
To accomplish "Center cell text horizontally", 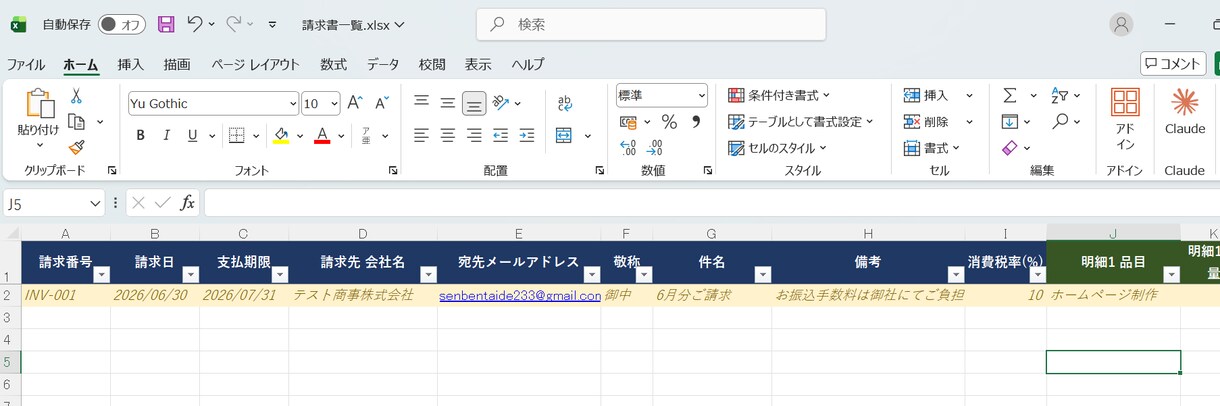I will pos(448,135).
